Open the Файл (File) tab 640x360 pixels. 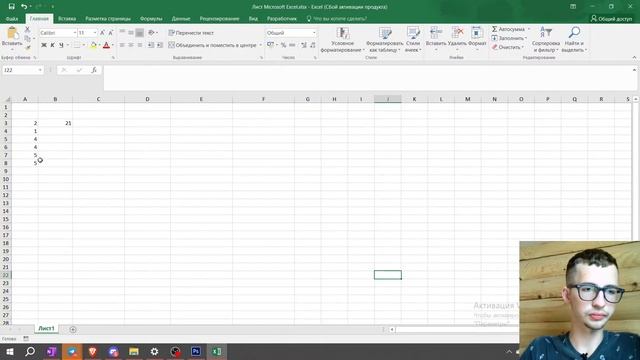click(12, 19)
